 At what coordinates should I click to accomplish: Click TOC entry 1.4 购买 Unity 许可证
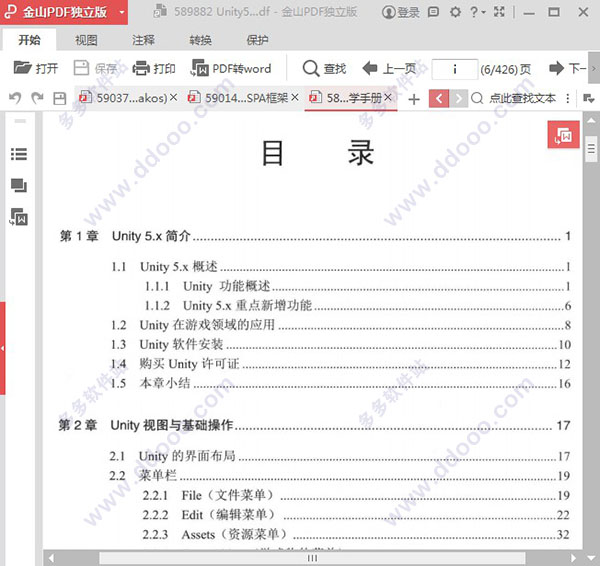[x=341, y=364]
